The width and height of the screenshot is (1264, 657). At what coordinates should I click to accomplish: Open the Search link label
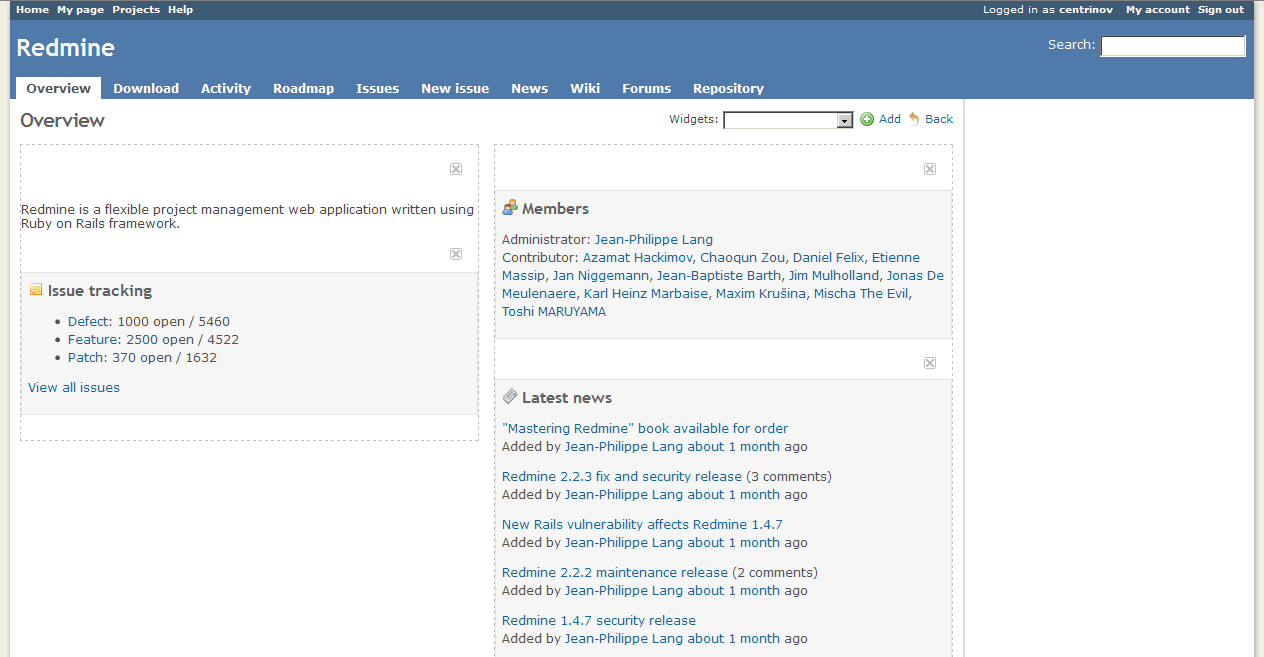tap(1070, 45)
